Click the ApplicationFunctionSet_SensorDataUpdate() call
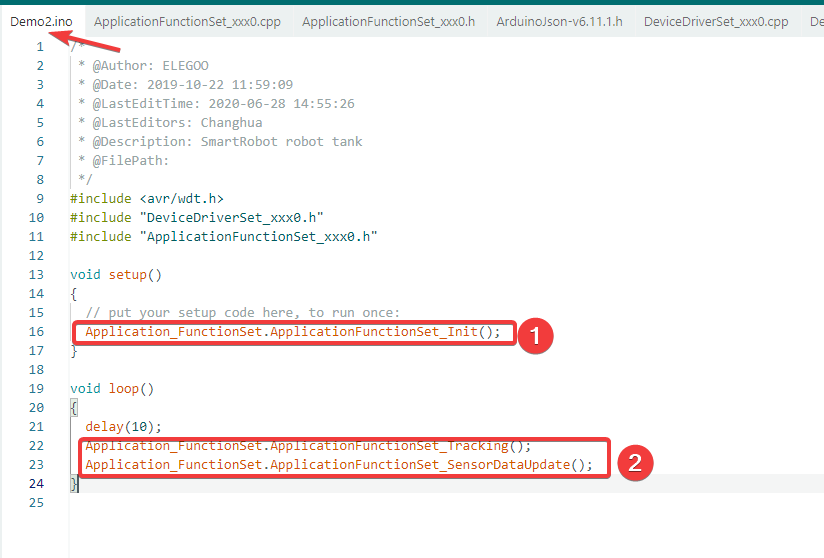 point(339,464)
